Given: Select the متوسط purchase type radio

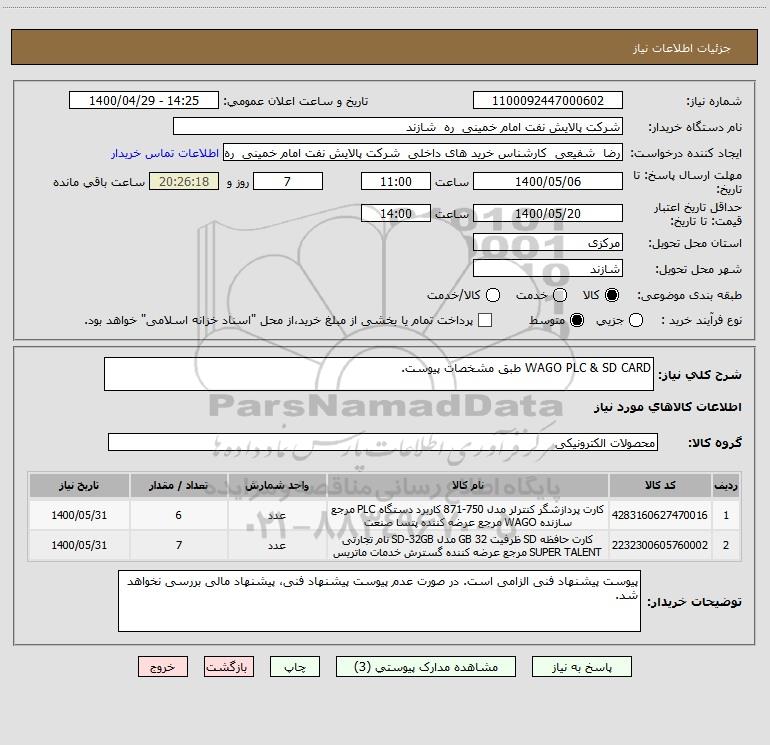Looking at the screenshot, I should point(577,320).
